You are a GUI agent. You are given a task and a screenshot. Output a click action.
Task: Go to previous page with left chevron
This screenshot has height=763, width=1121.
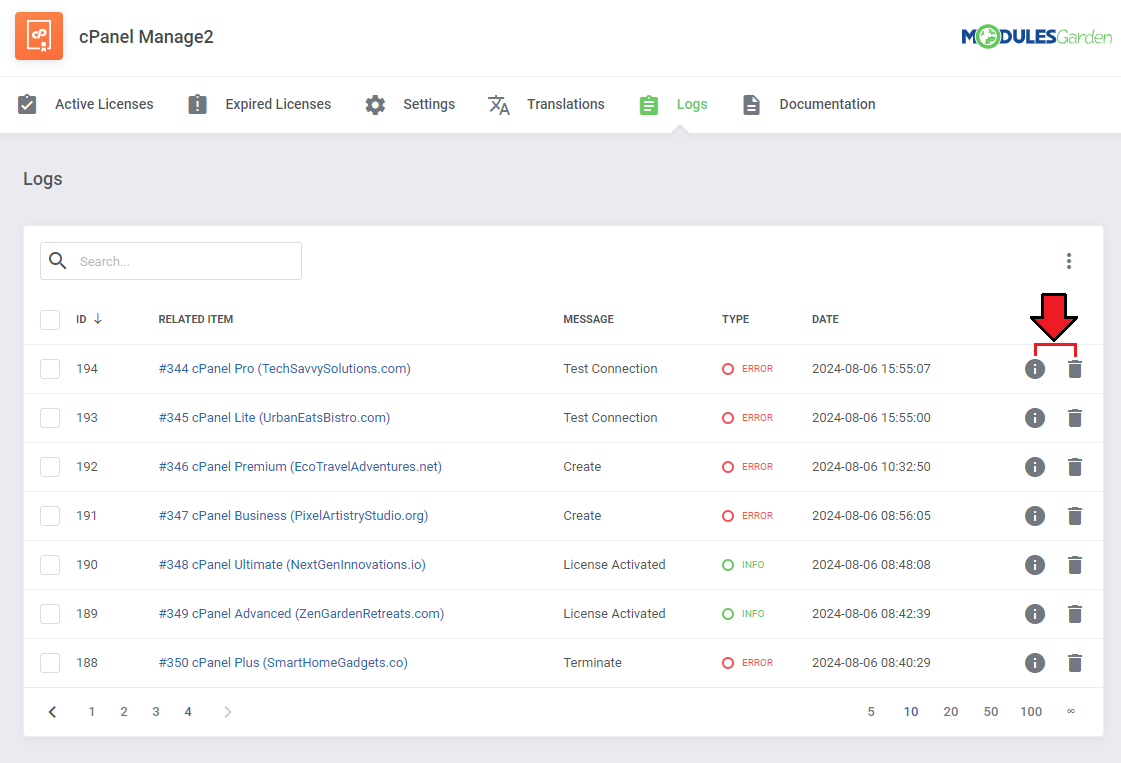coord(52,712)
